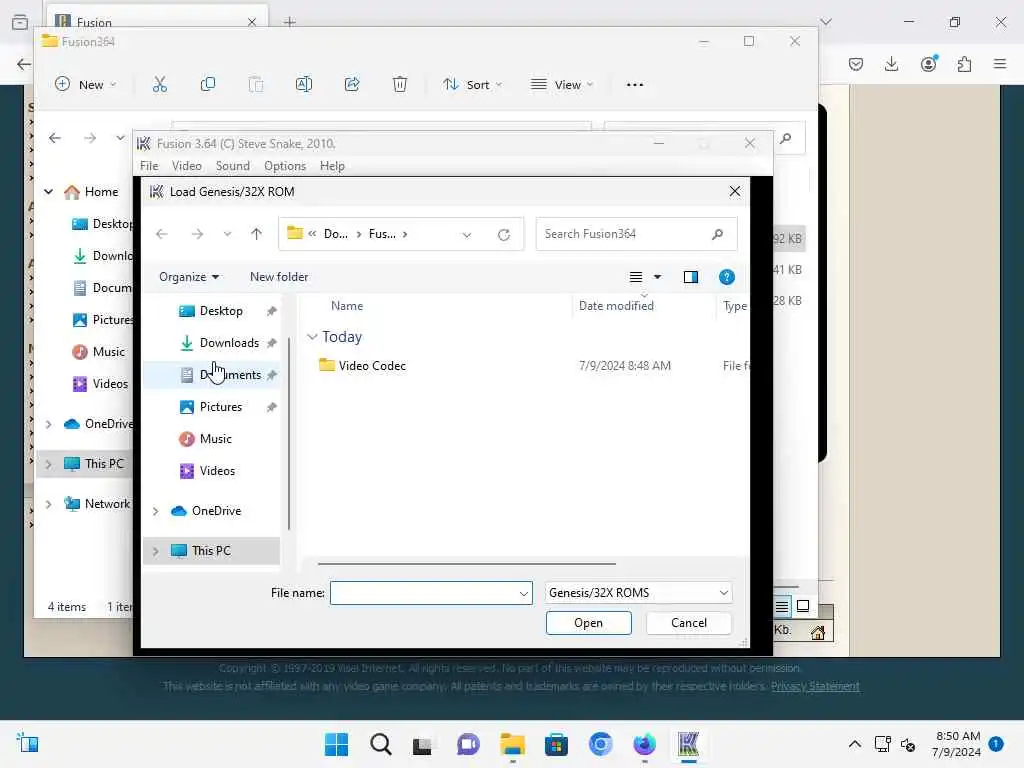Open Firefox extensions puzzle icon

[x=964, y=64]
